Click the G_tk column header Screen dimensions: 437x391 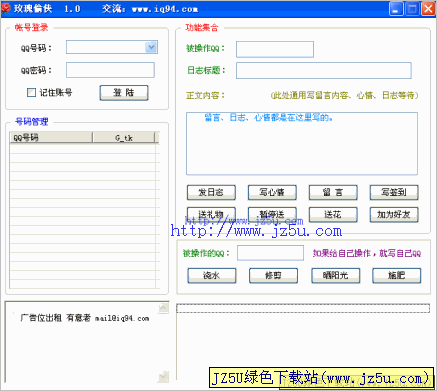coord(124,137)
